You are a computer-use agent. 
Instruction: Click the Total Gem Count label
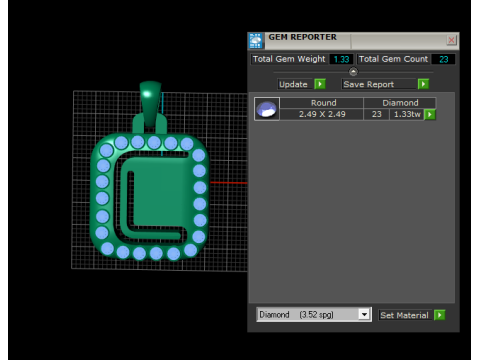(x=393, y=59)
